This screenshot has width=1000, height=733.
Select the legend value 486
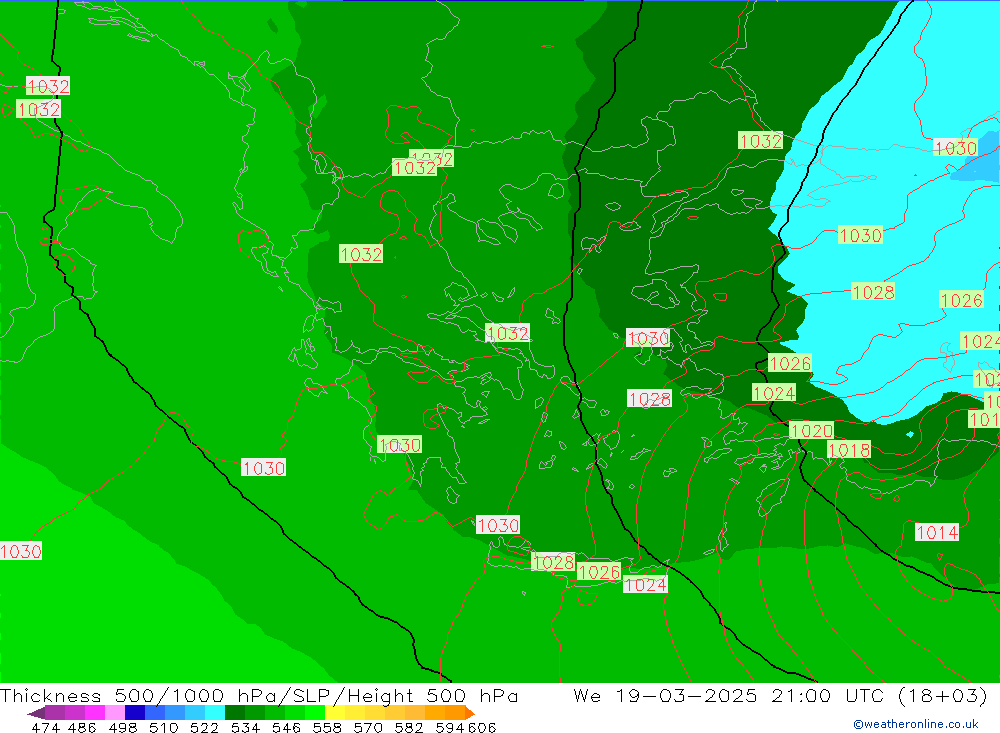click(82, 727)
